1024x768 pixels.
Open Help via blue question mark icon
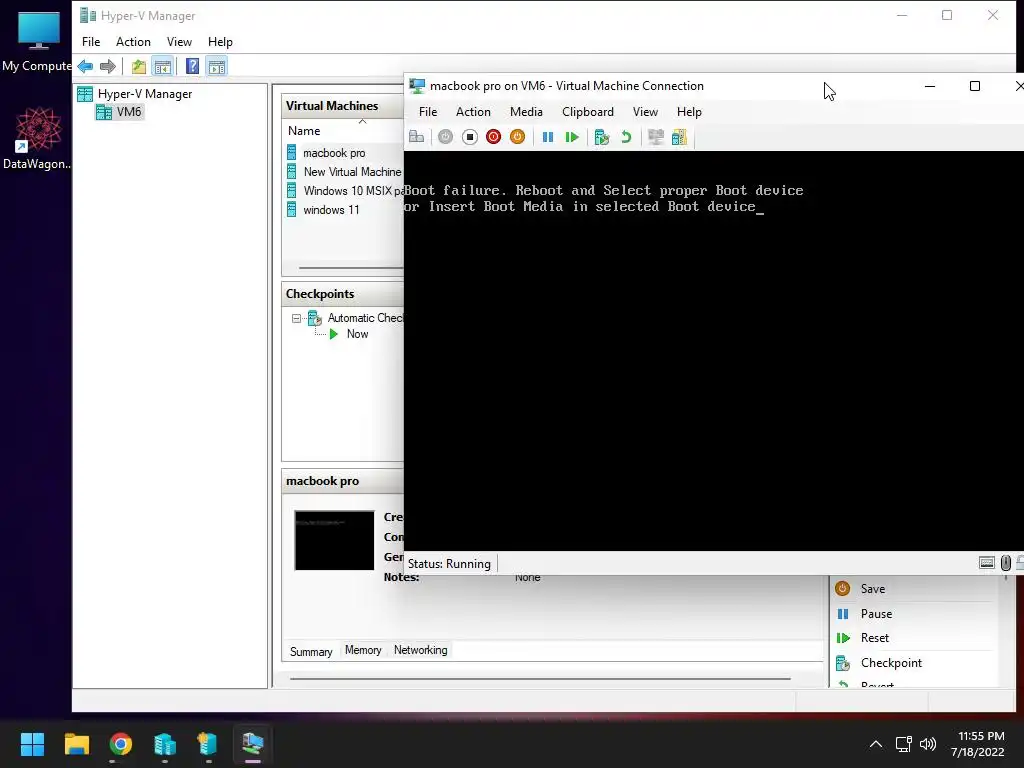(193, 66)
